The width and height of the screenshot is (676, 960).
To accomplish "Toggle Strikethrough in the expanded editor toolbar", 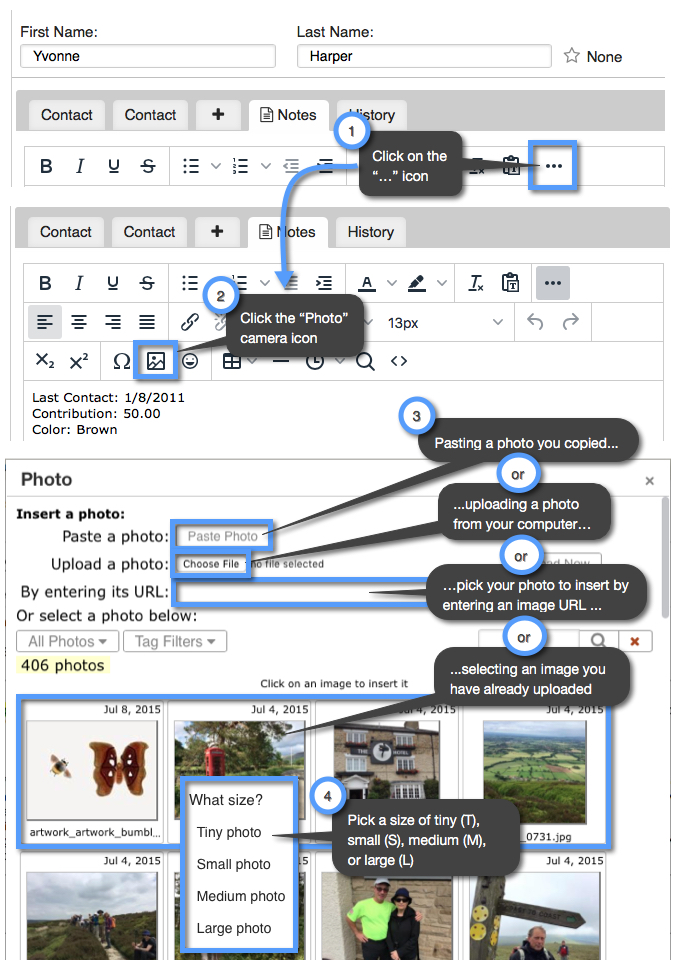I will pos(147,283).
